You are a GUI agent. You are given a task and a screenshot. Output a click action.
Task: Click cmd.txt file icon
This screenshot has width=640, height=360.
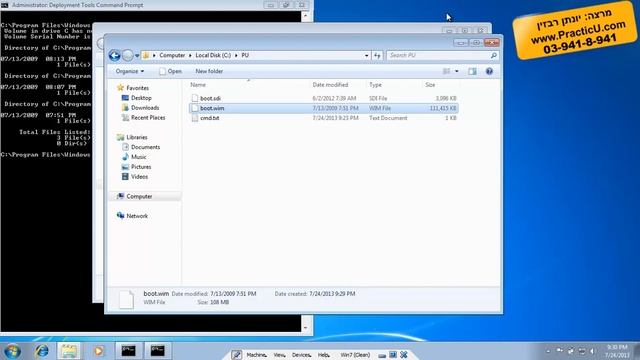tap(195, 118)
